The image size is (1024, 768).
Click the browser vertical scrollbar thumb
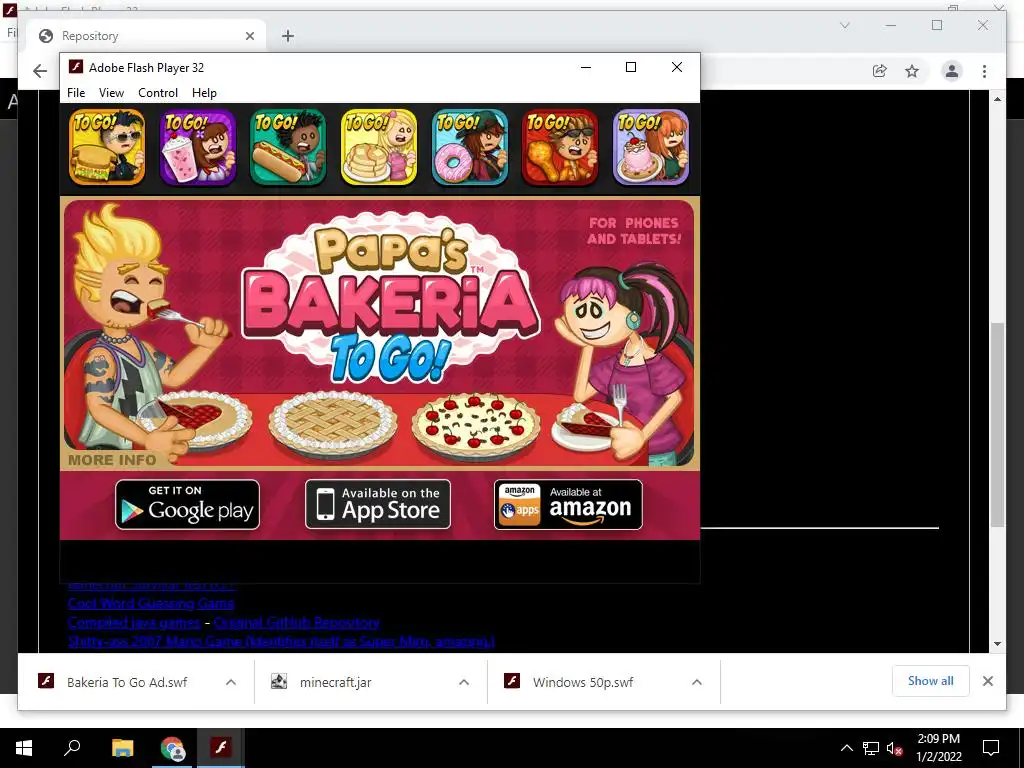coord(997,424)
